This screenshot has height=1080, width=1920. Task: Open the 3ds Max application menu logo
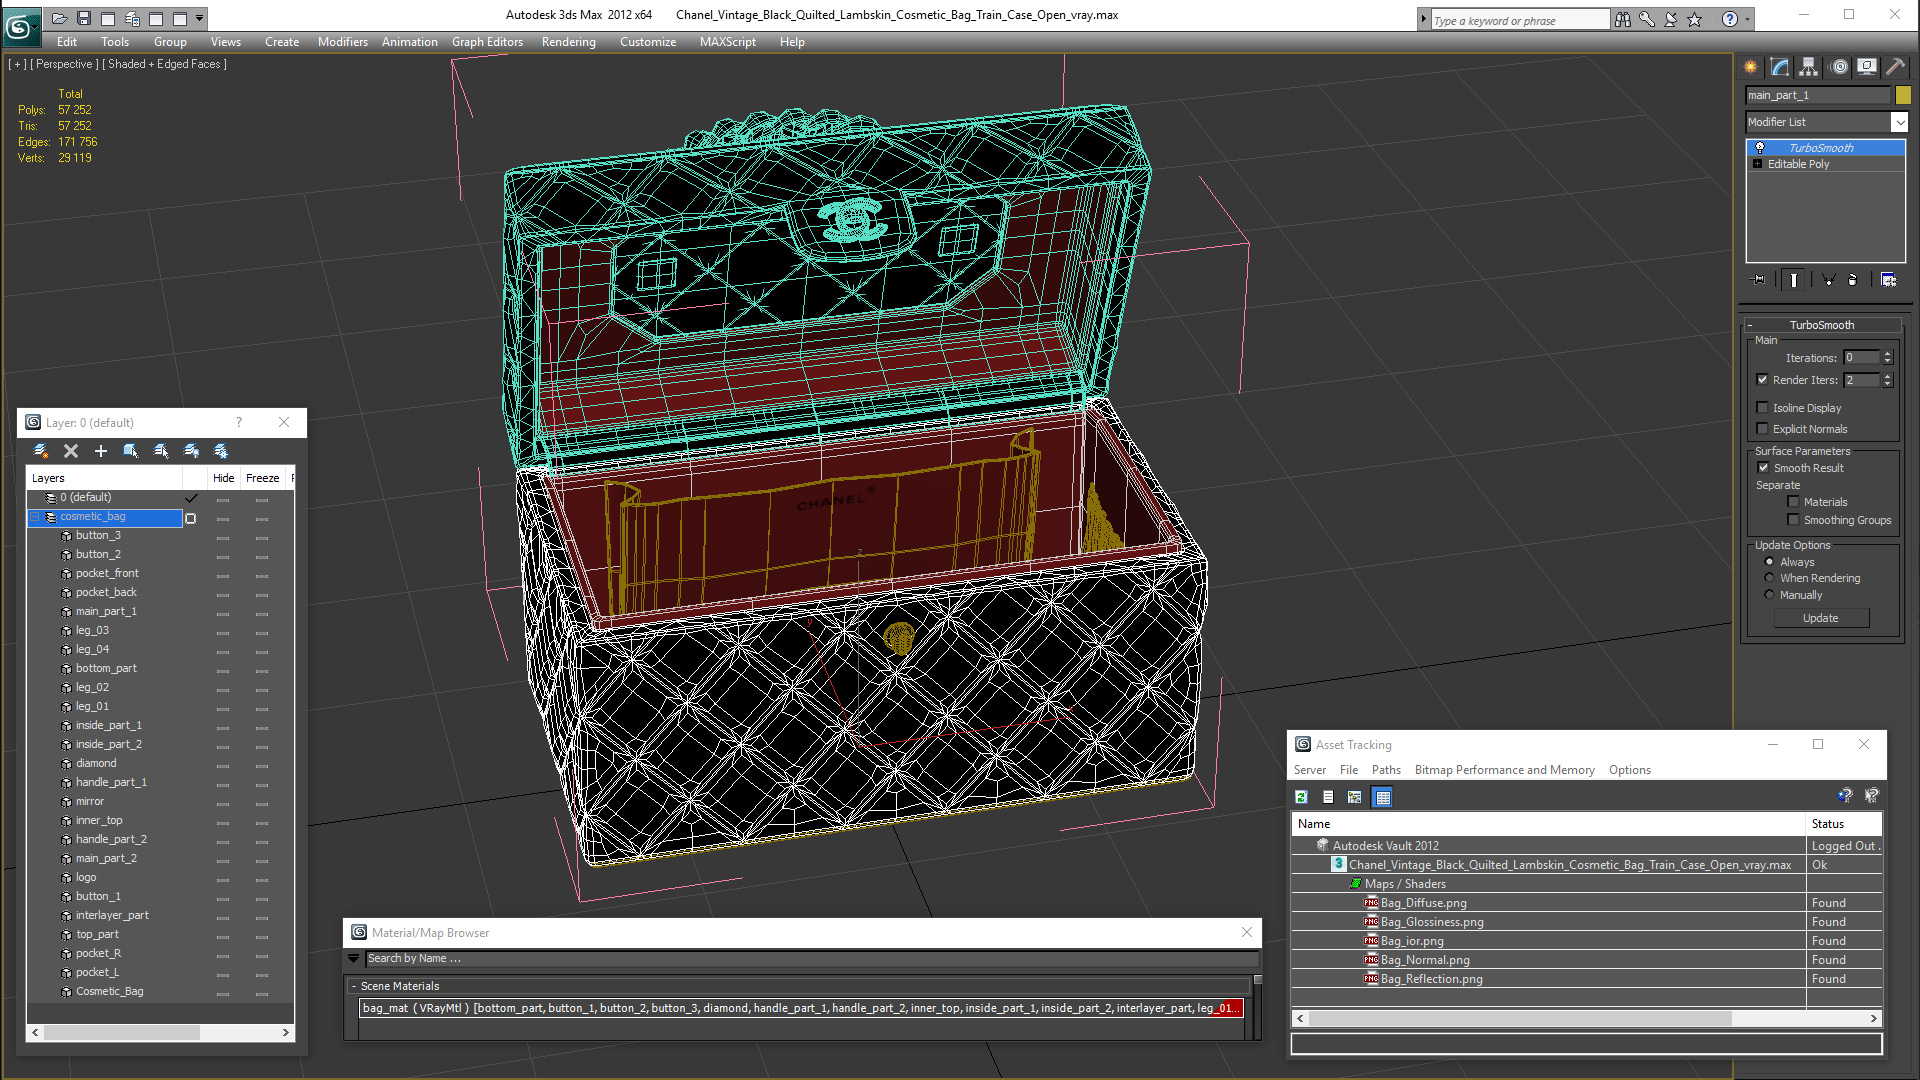point(20,26)
